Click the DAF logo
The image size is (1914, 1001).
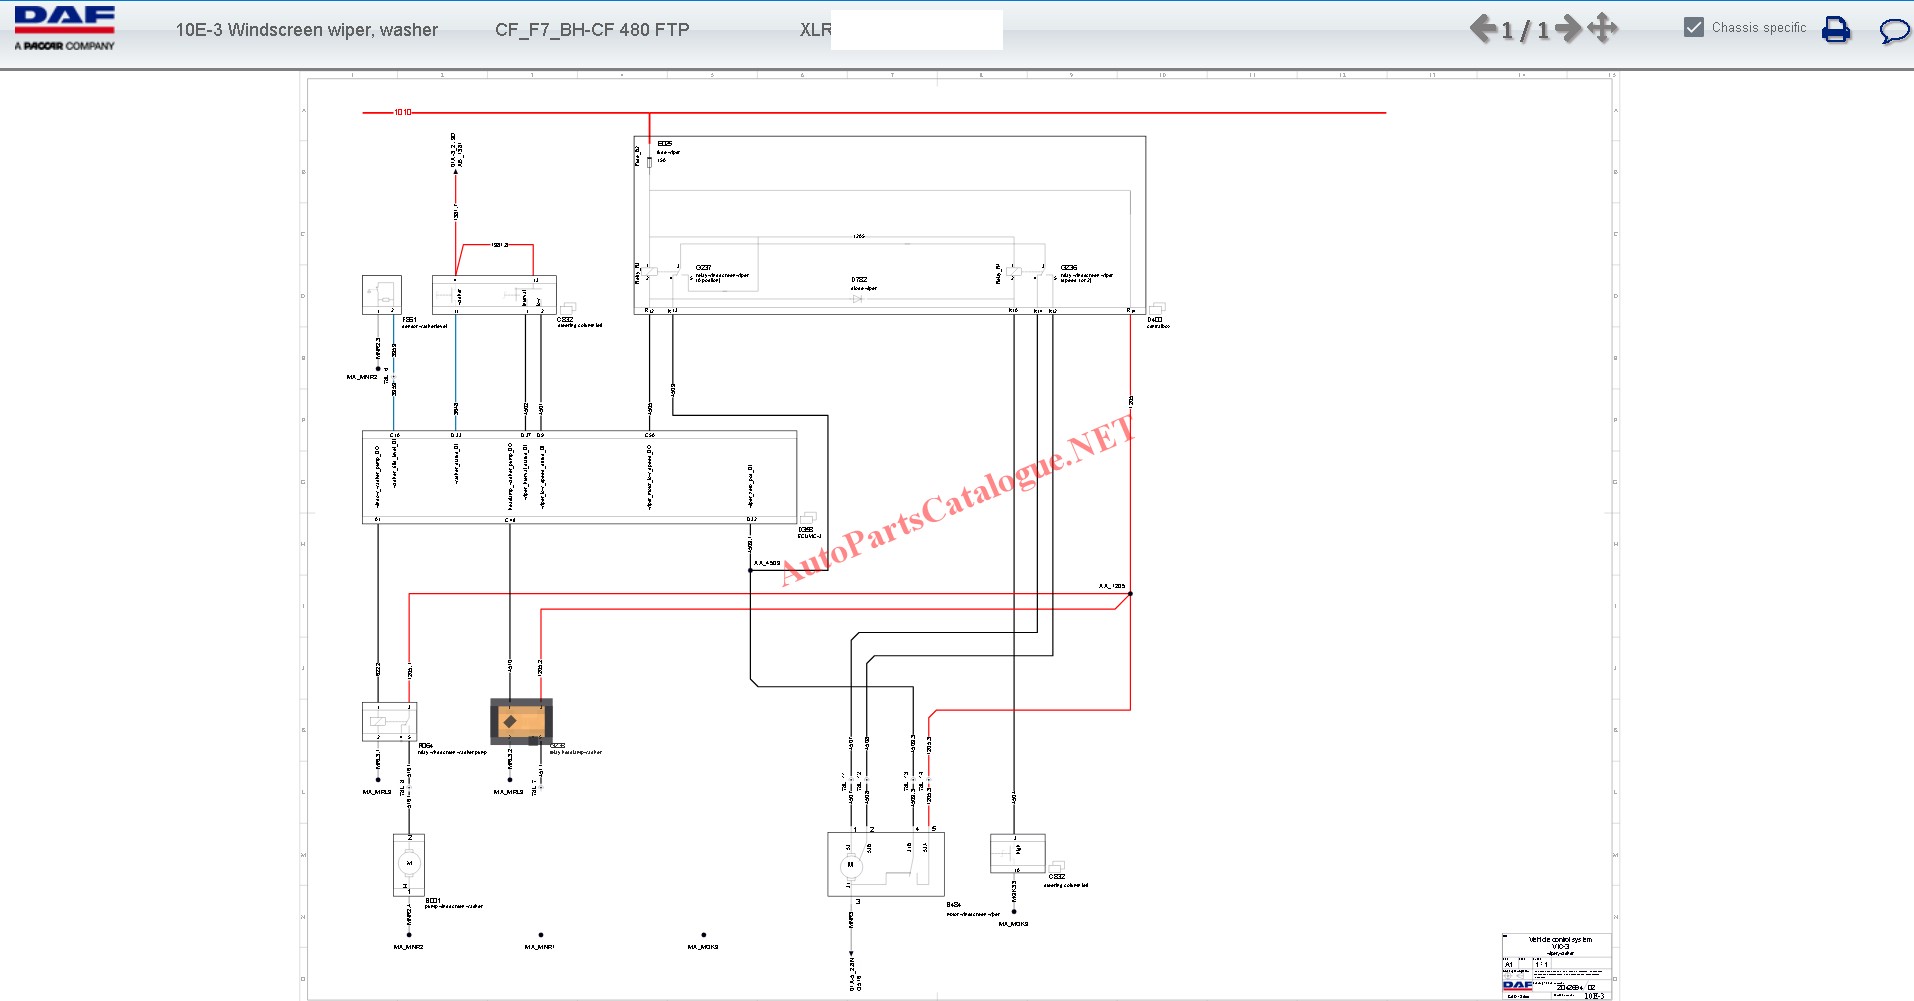pos(64,27)
